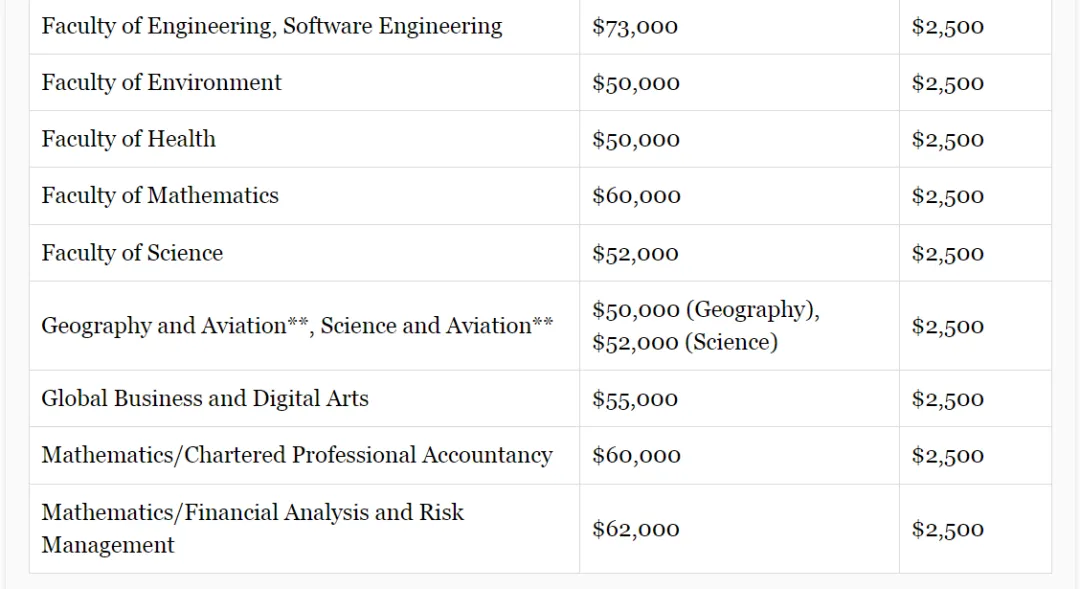
Task: Select $50,000 in Faculty of Environment row
Action: coord(635,83)
